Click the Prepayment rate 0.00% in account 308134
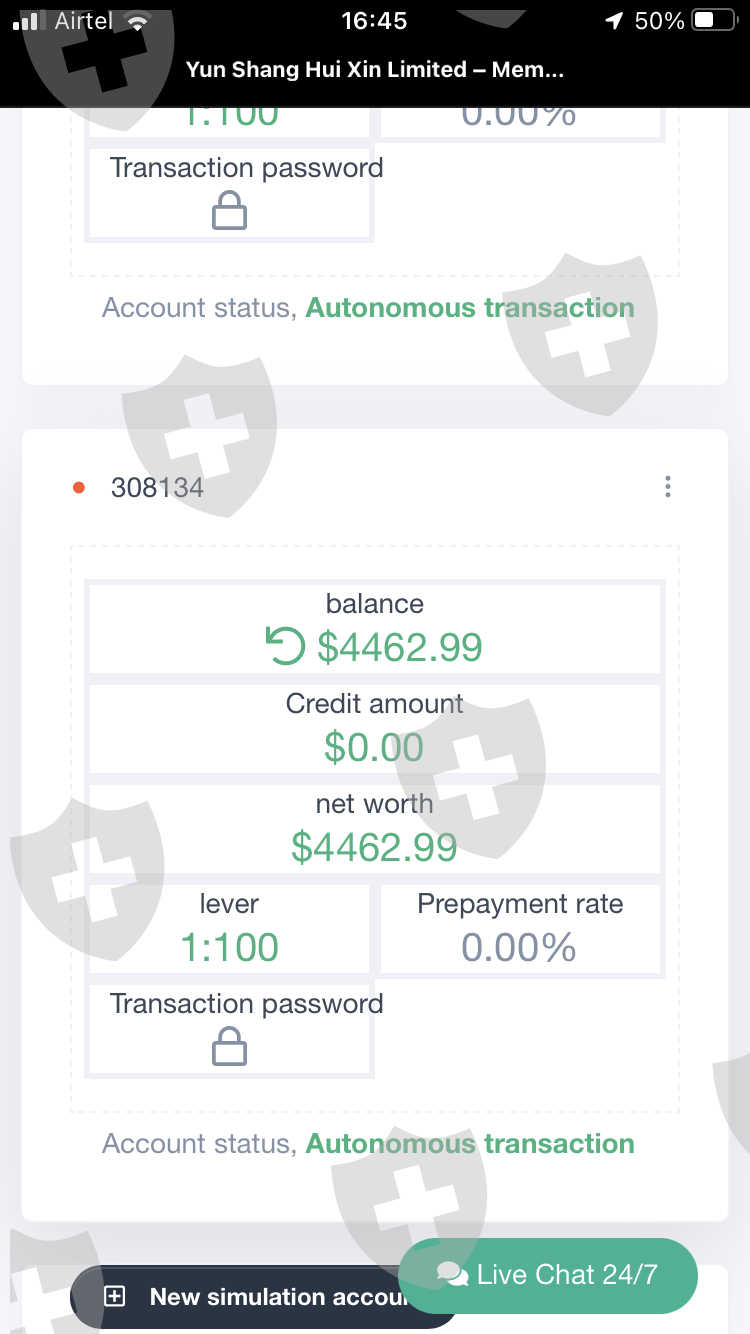Image resolution: width=750 pixels, height=1334 pixels. click(519, 947)
